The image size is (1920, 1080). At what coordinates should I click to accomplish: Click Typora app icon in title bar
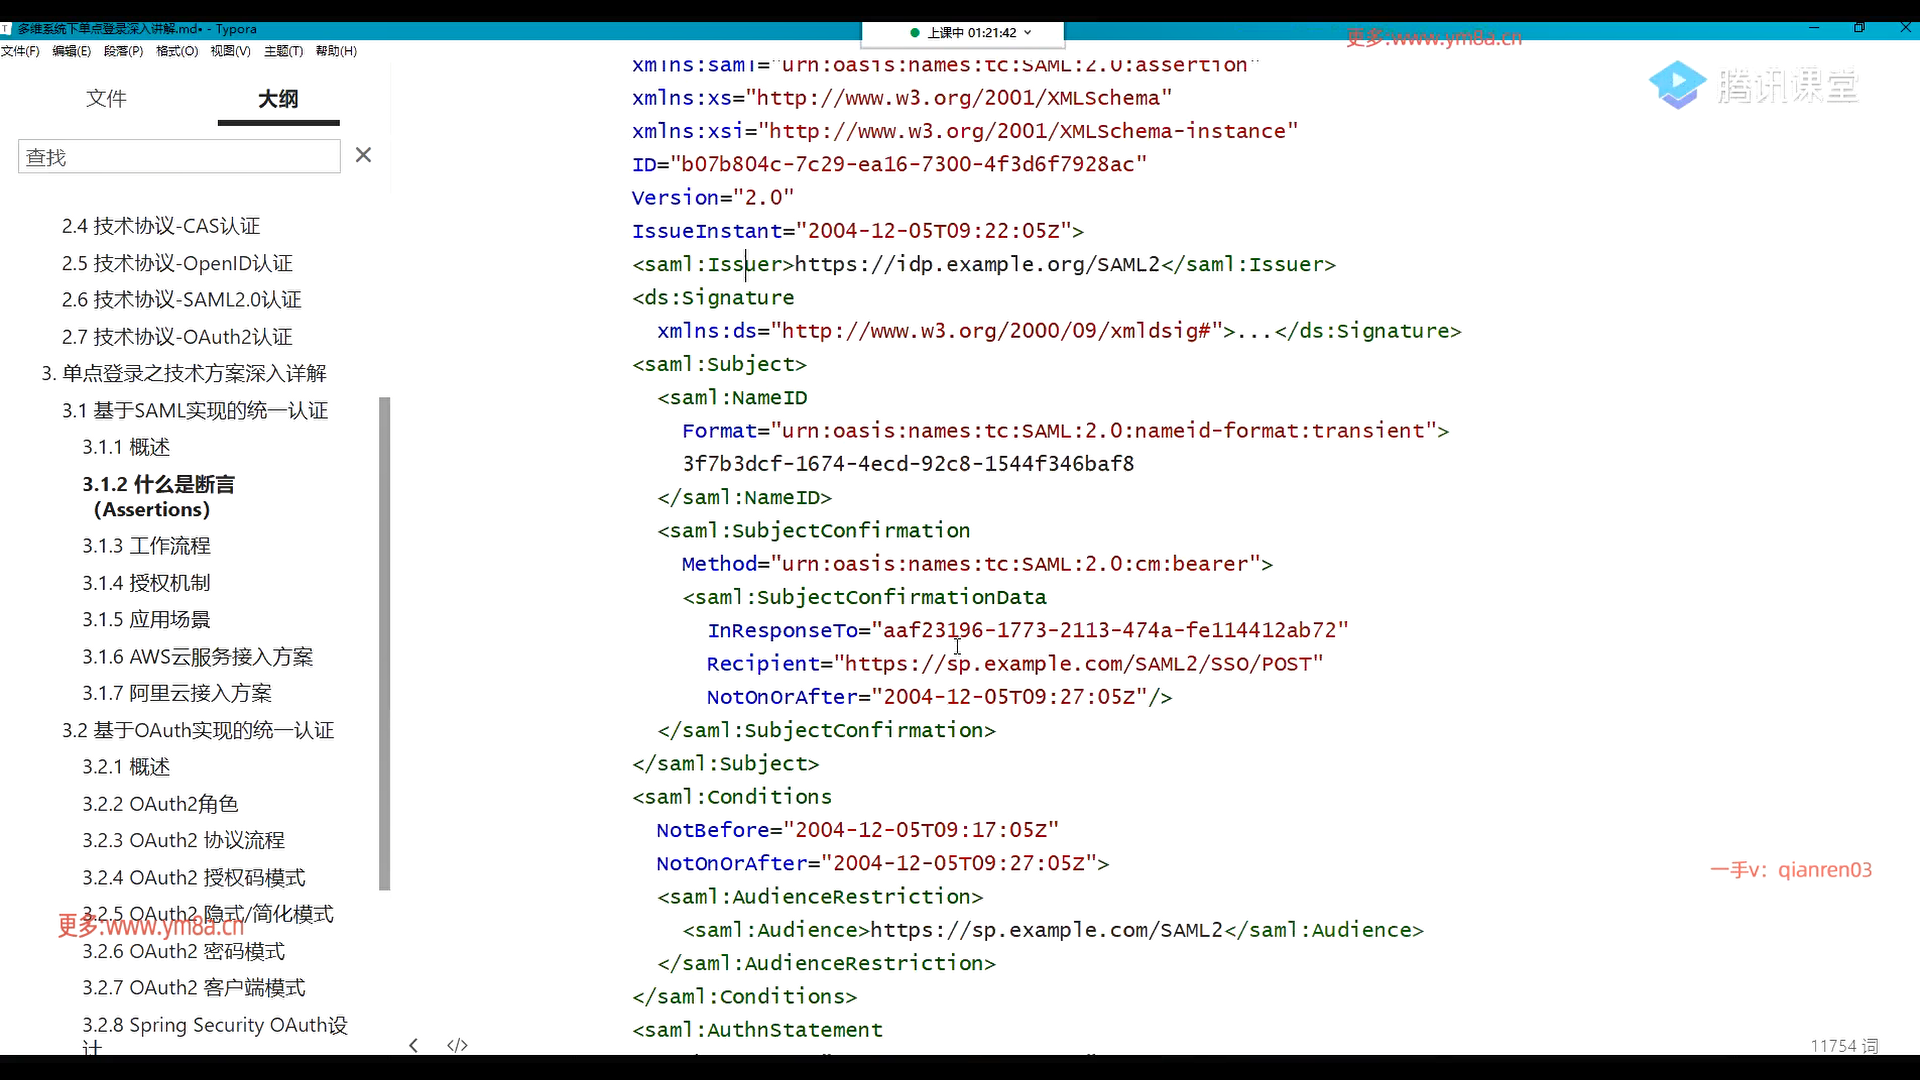6,29
